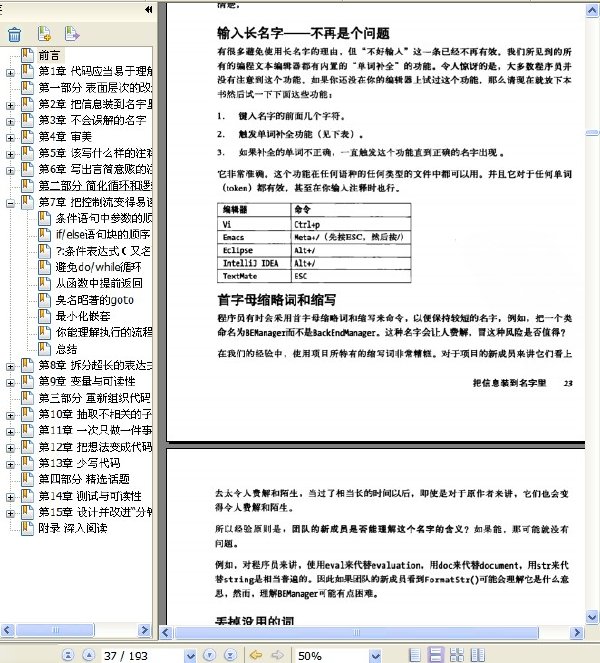Screen dimensions: 600x663
Task: Click the 第13章 bookmark page icon
Action: point(27,463)
